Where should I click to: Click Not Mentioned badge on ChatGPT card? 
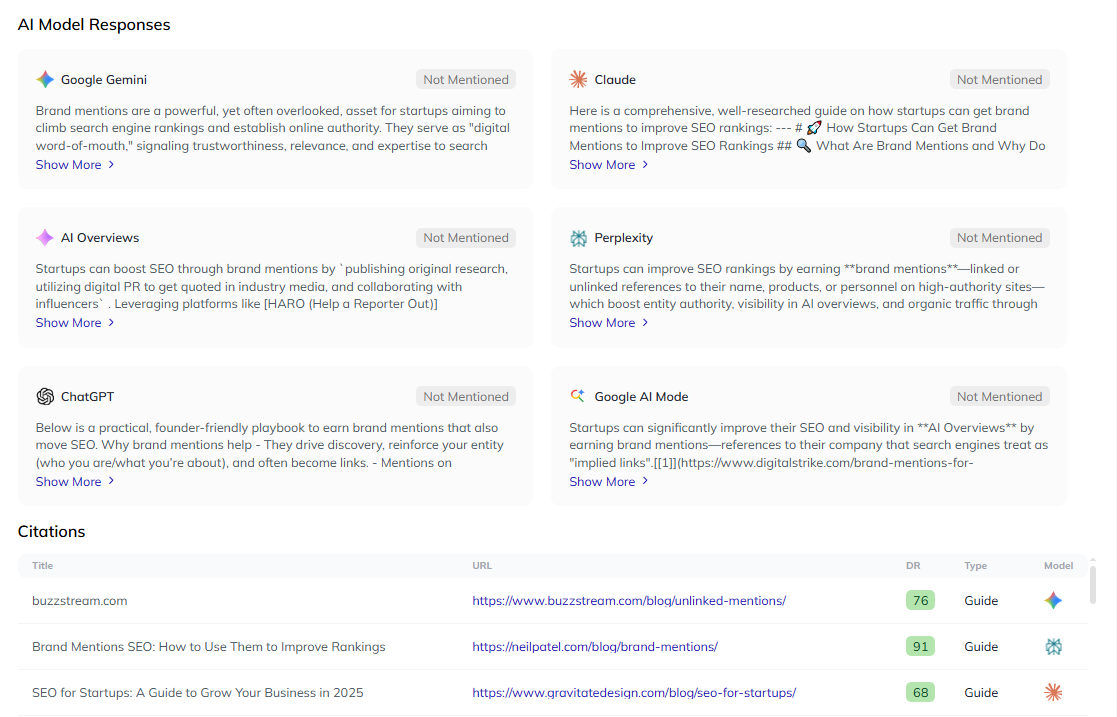(x=466, y=397)
